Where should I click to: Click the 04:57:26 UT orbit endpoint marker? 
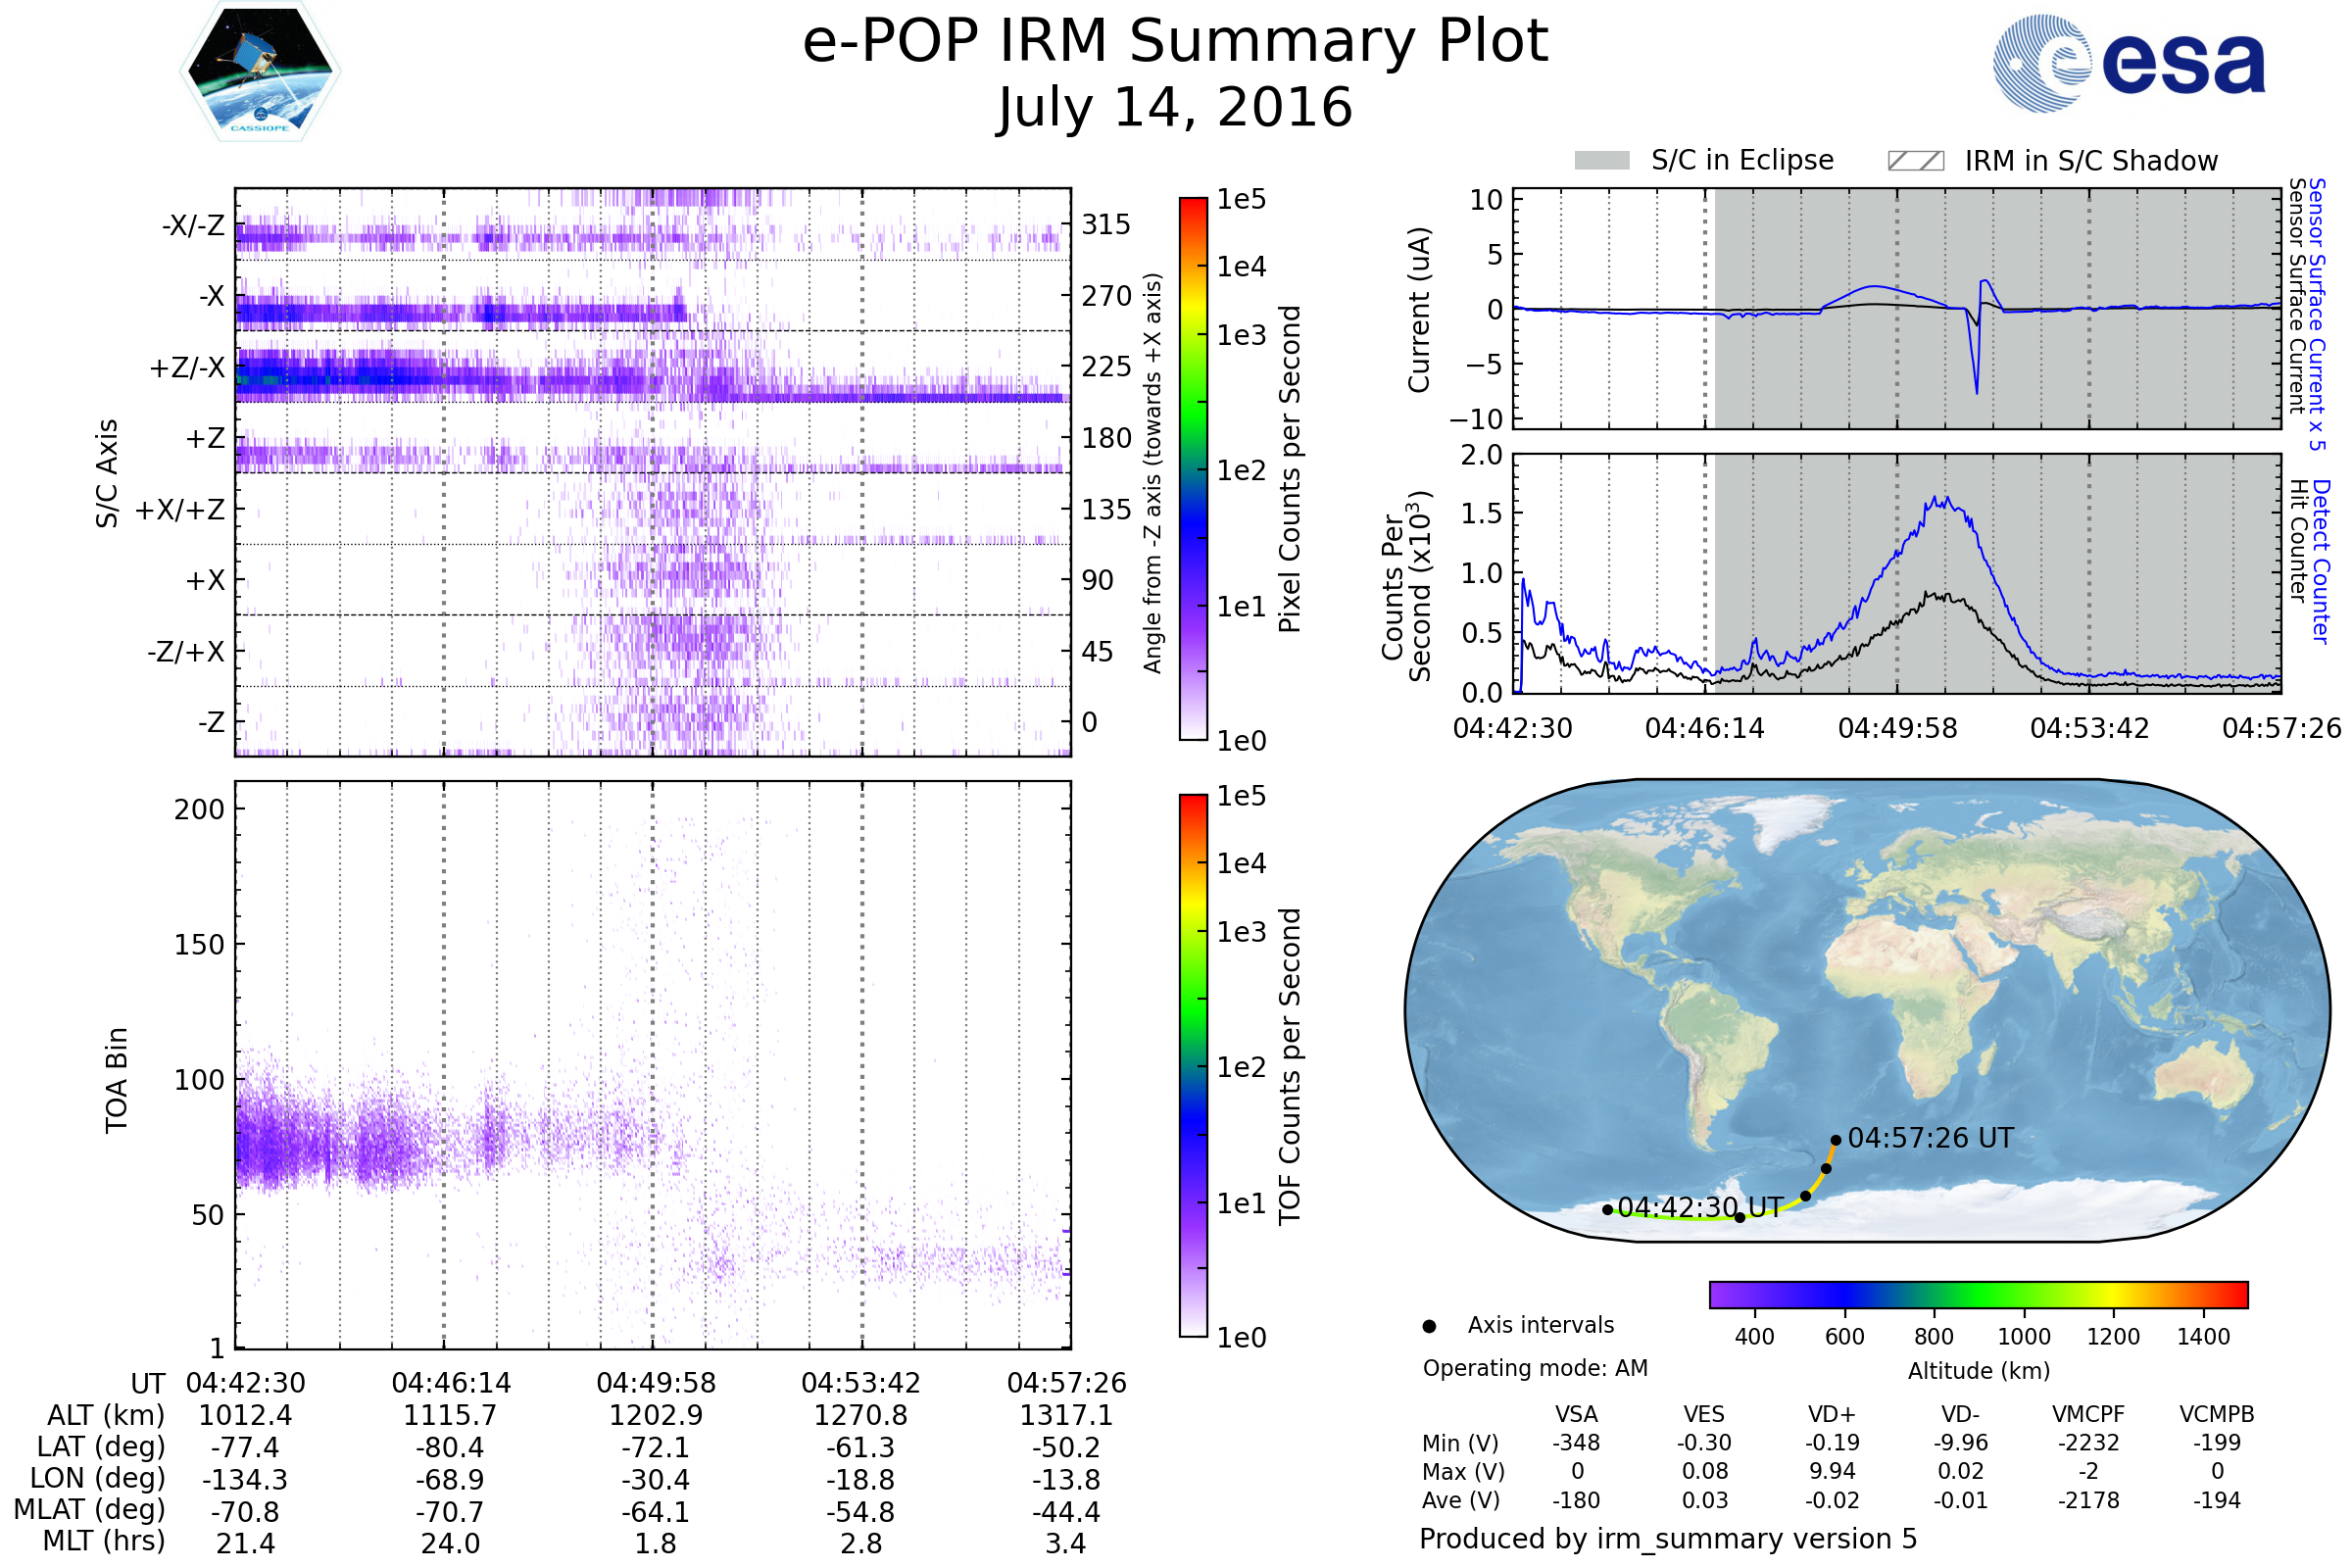[x=1836, y=1140]
